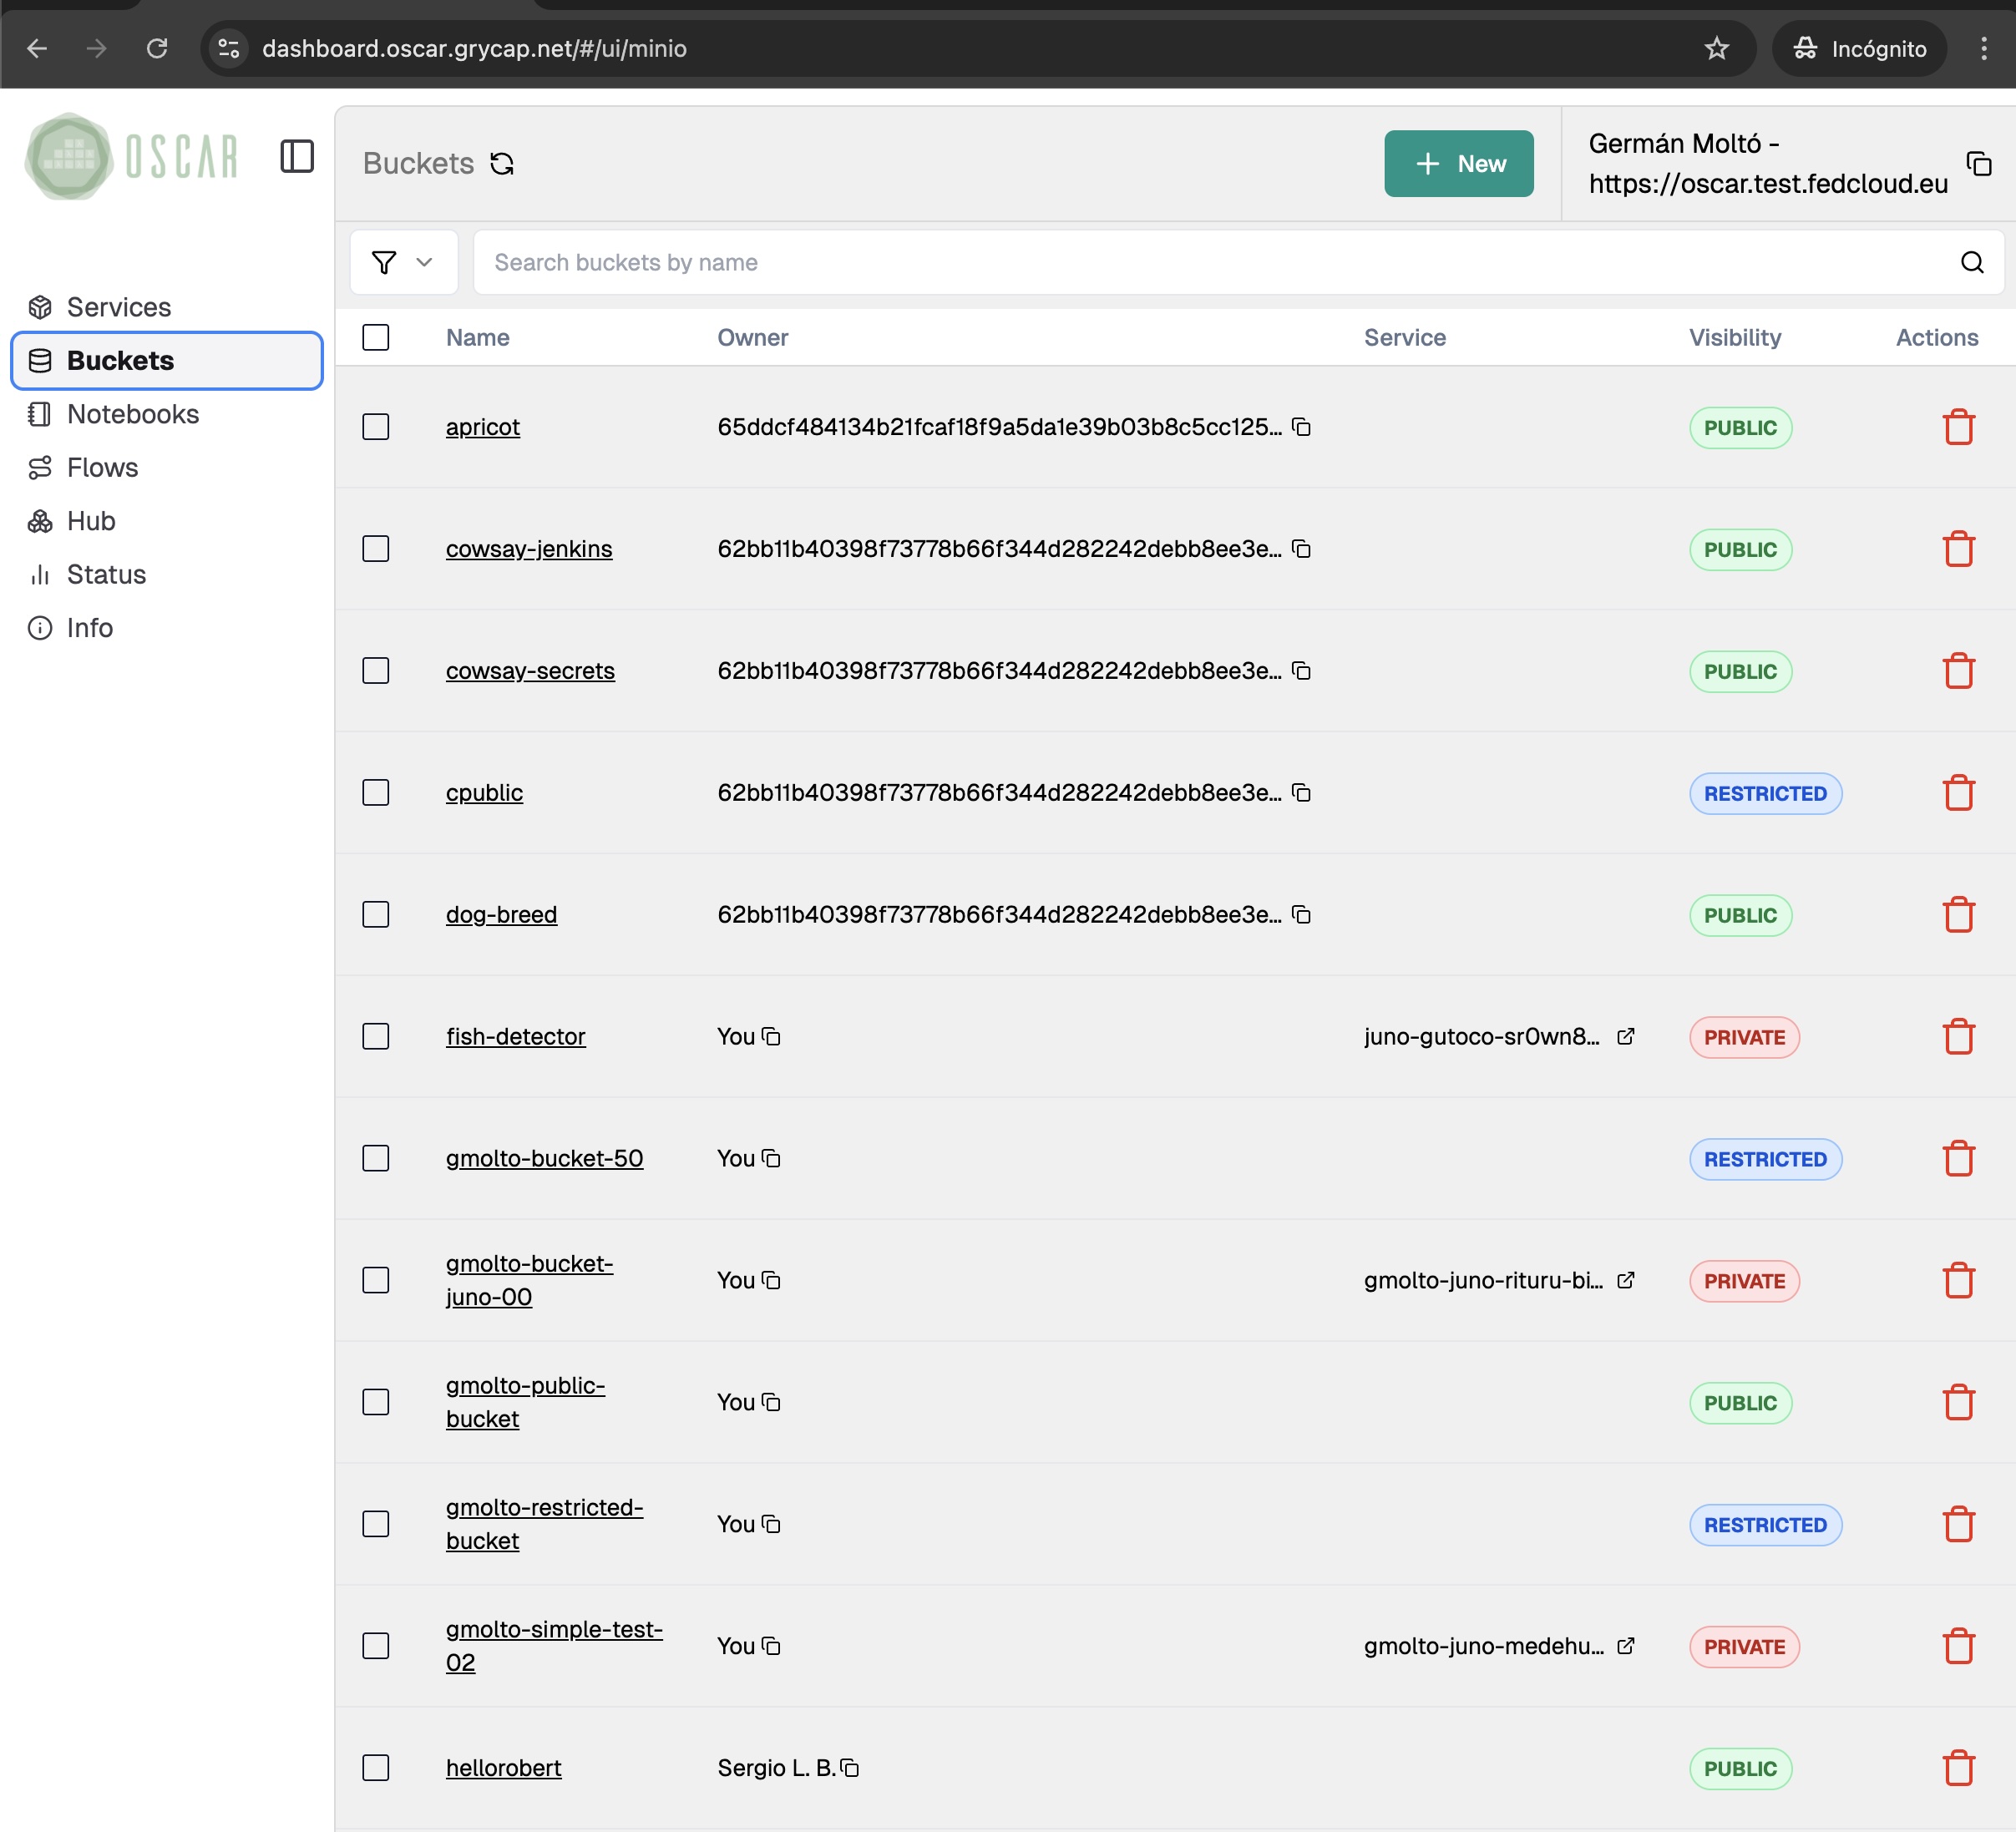Open the juno-gutoco service link
The image size is (2016, 1832).
point(1627,1036)
